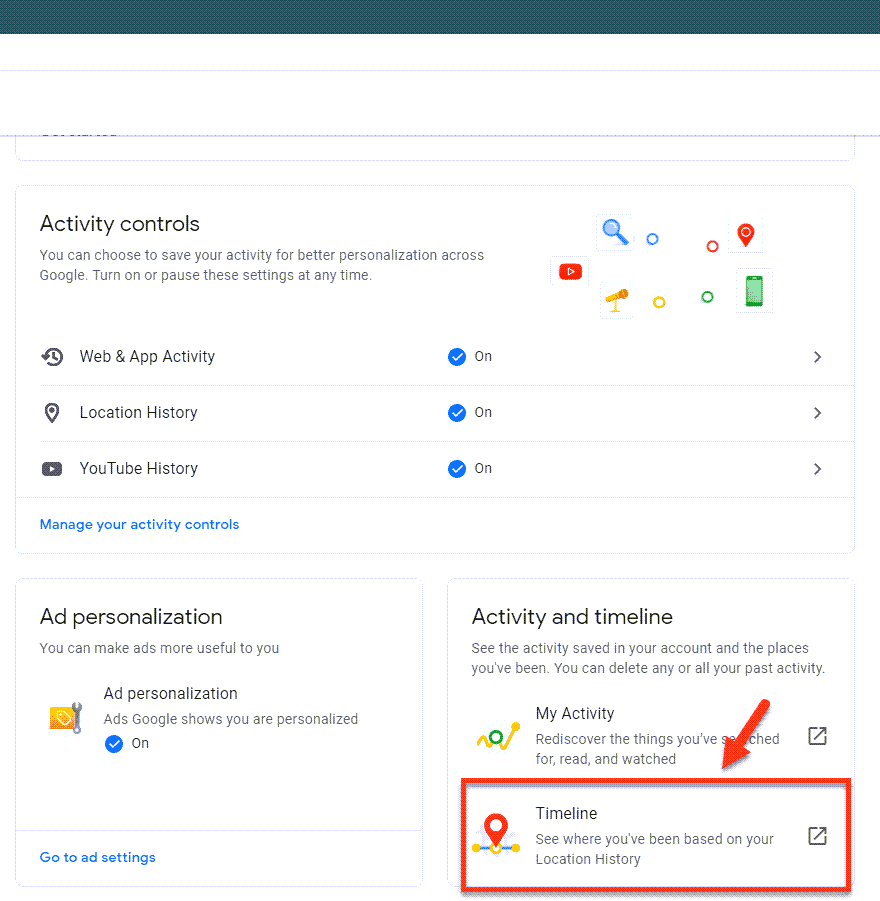
Task: Click the red map pin illustration
Action: [x=745, y=234]
